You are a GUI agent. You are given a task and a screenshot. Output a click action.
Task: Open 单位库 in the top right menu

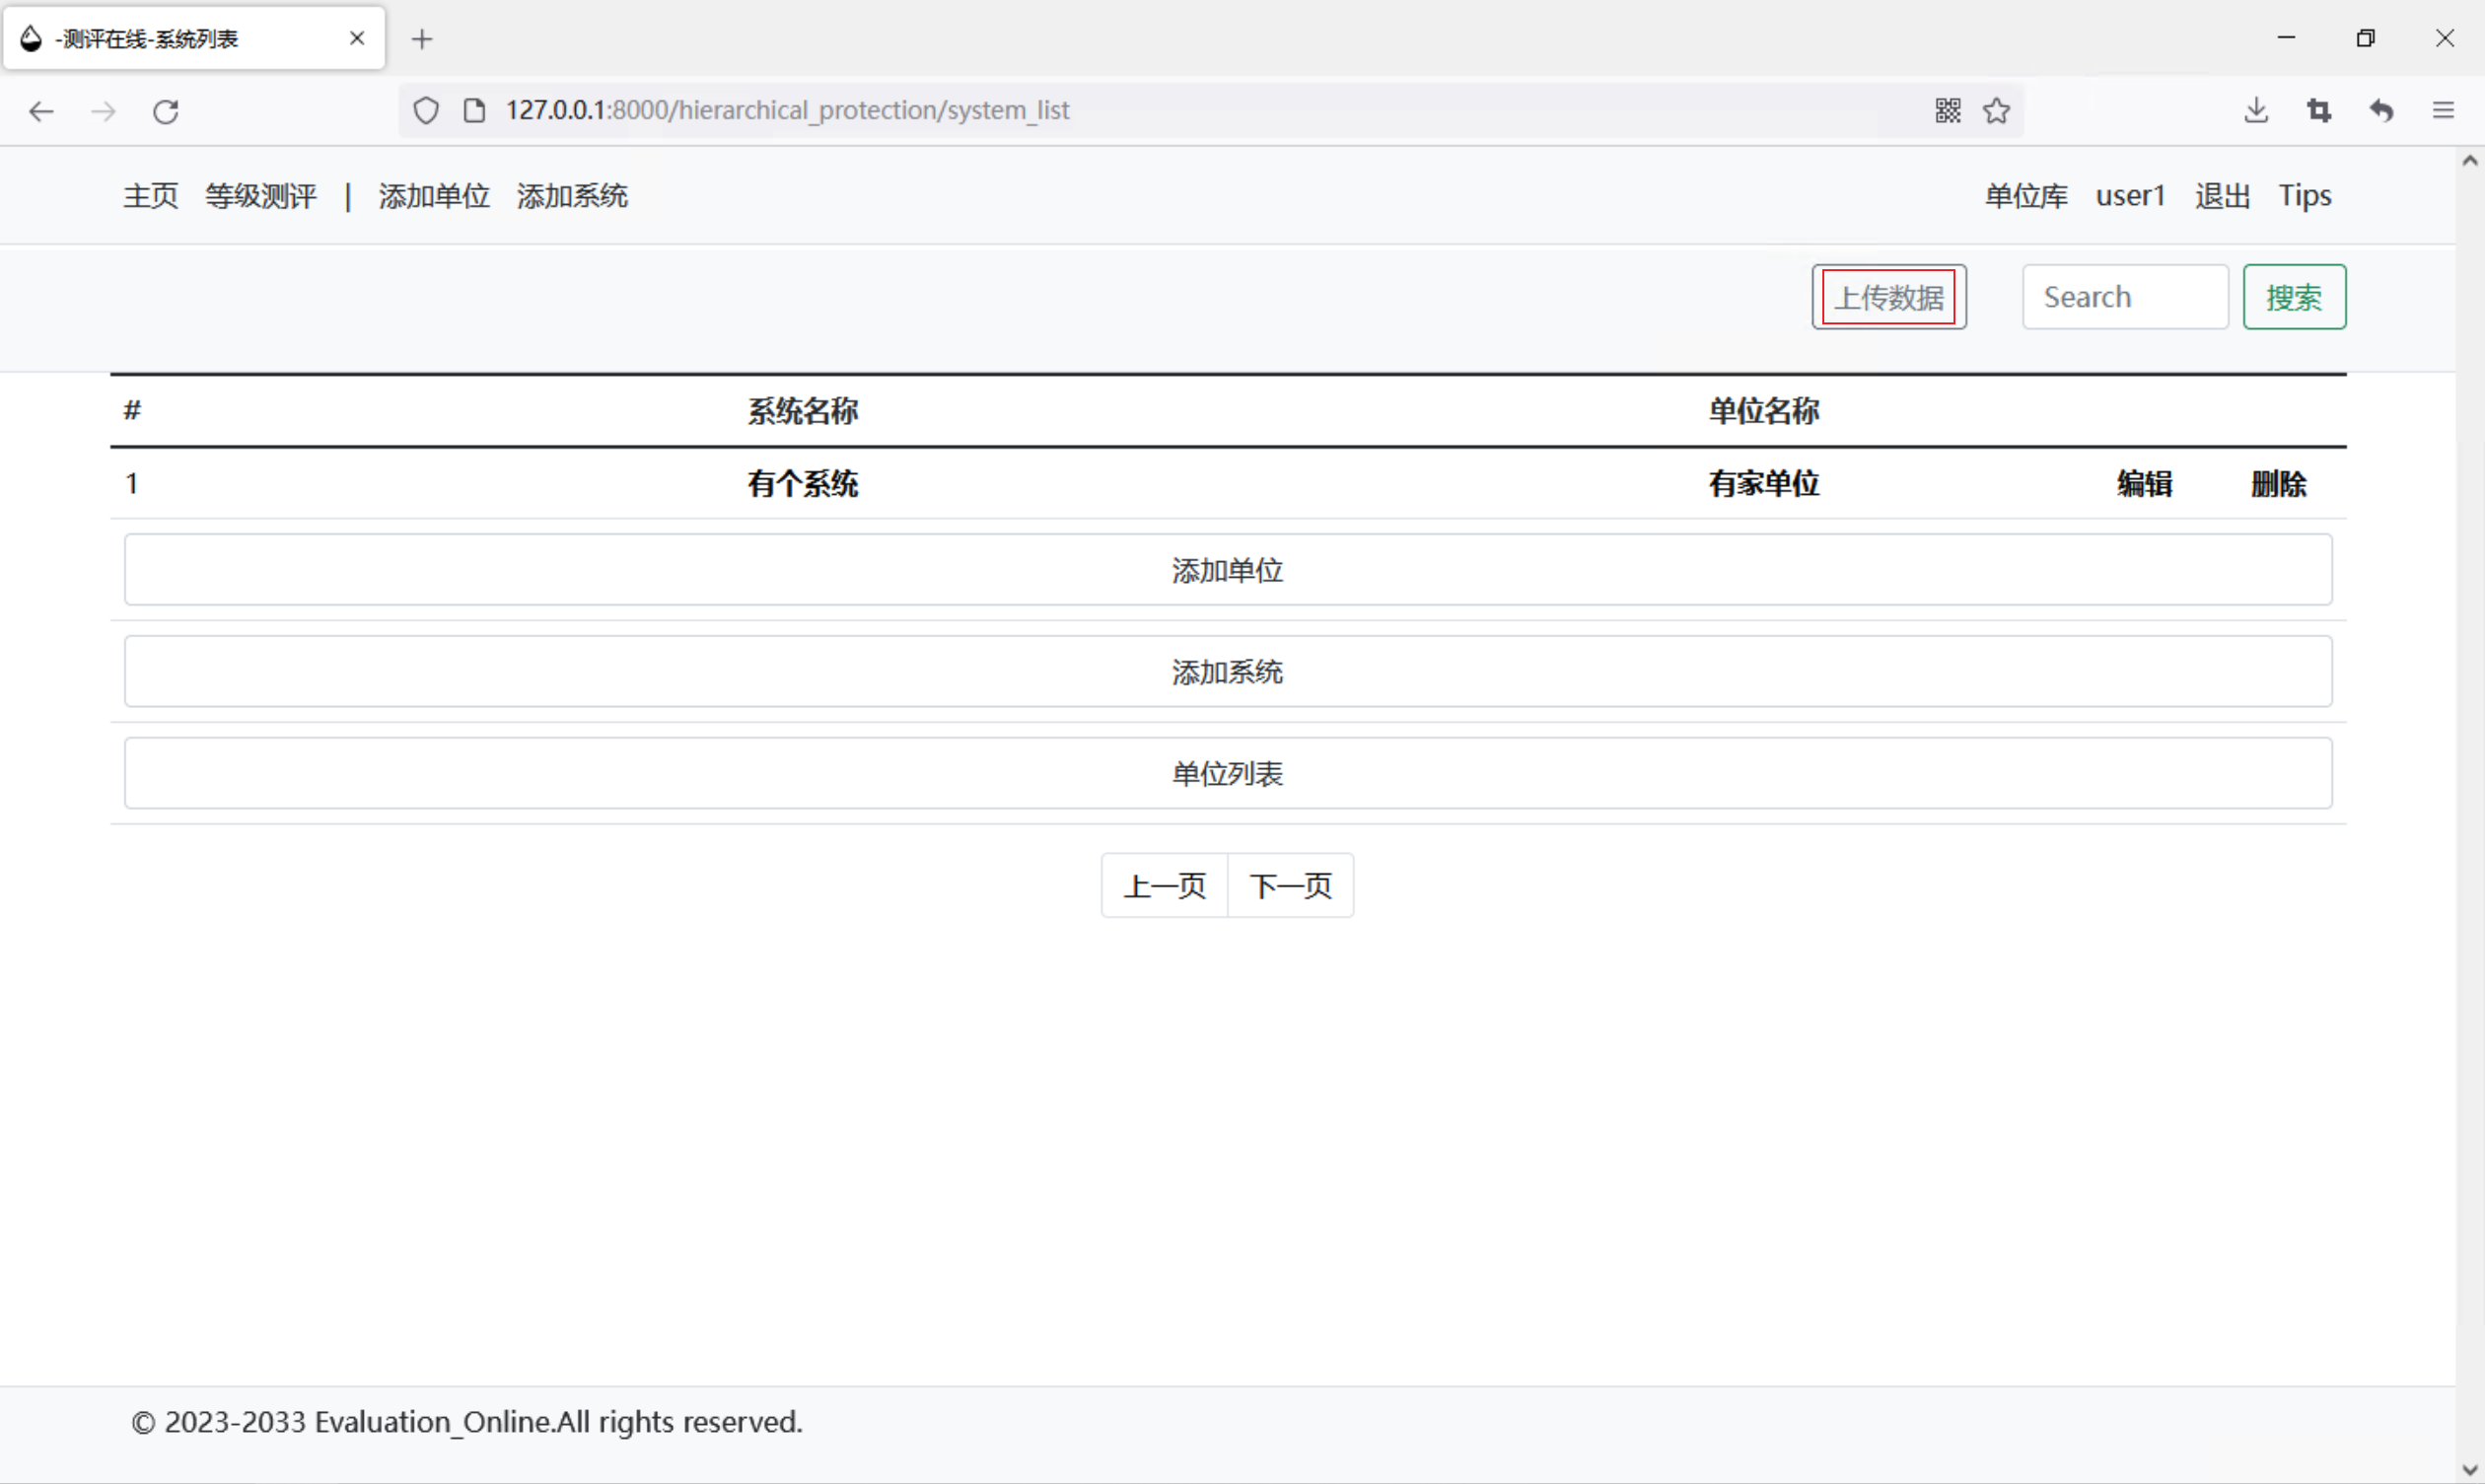pos(2026,196)
